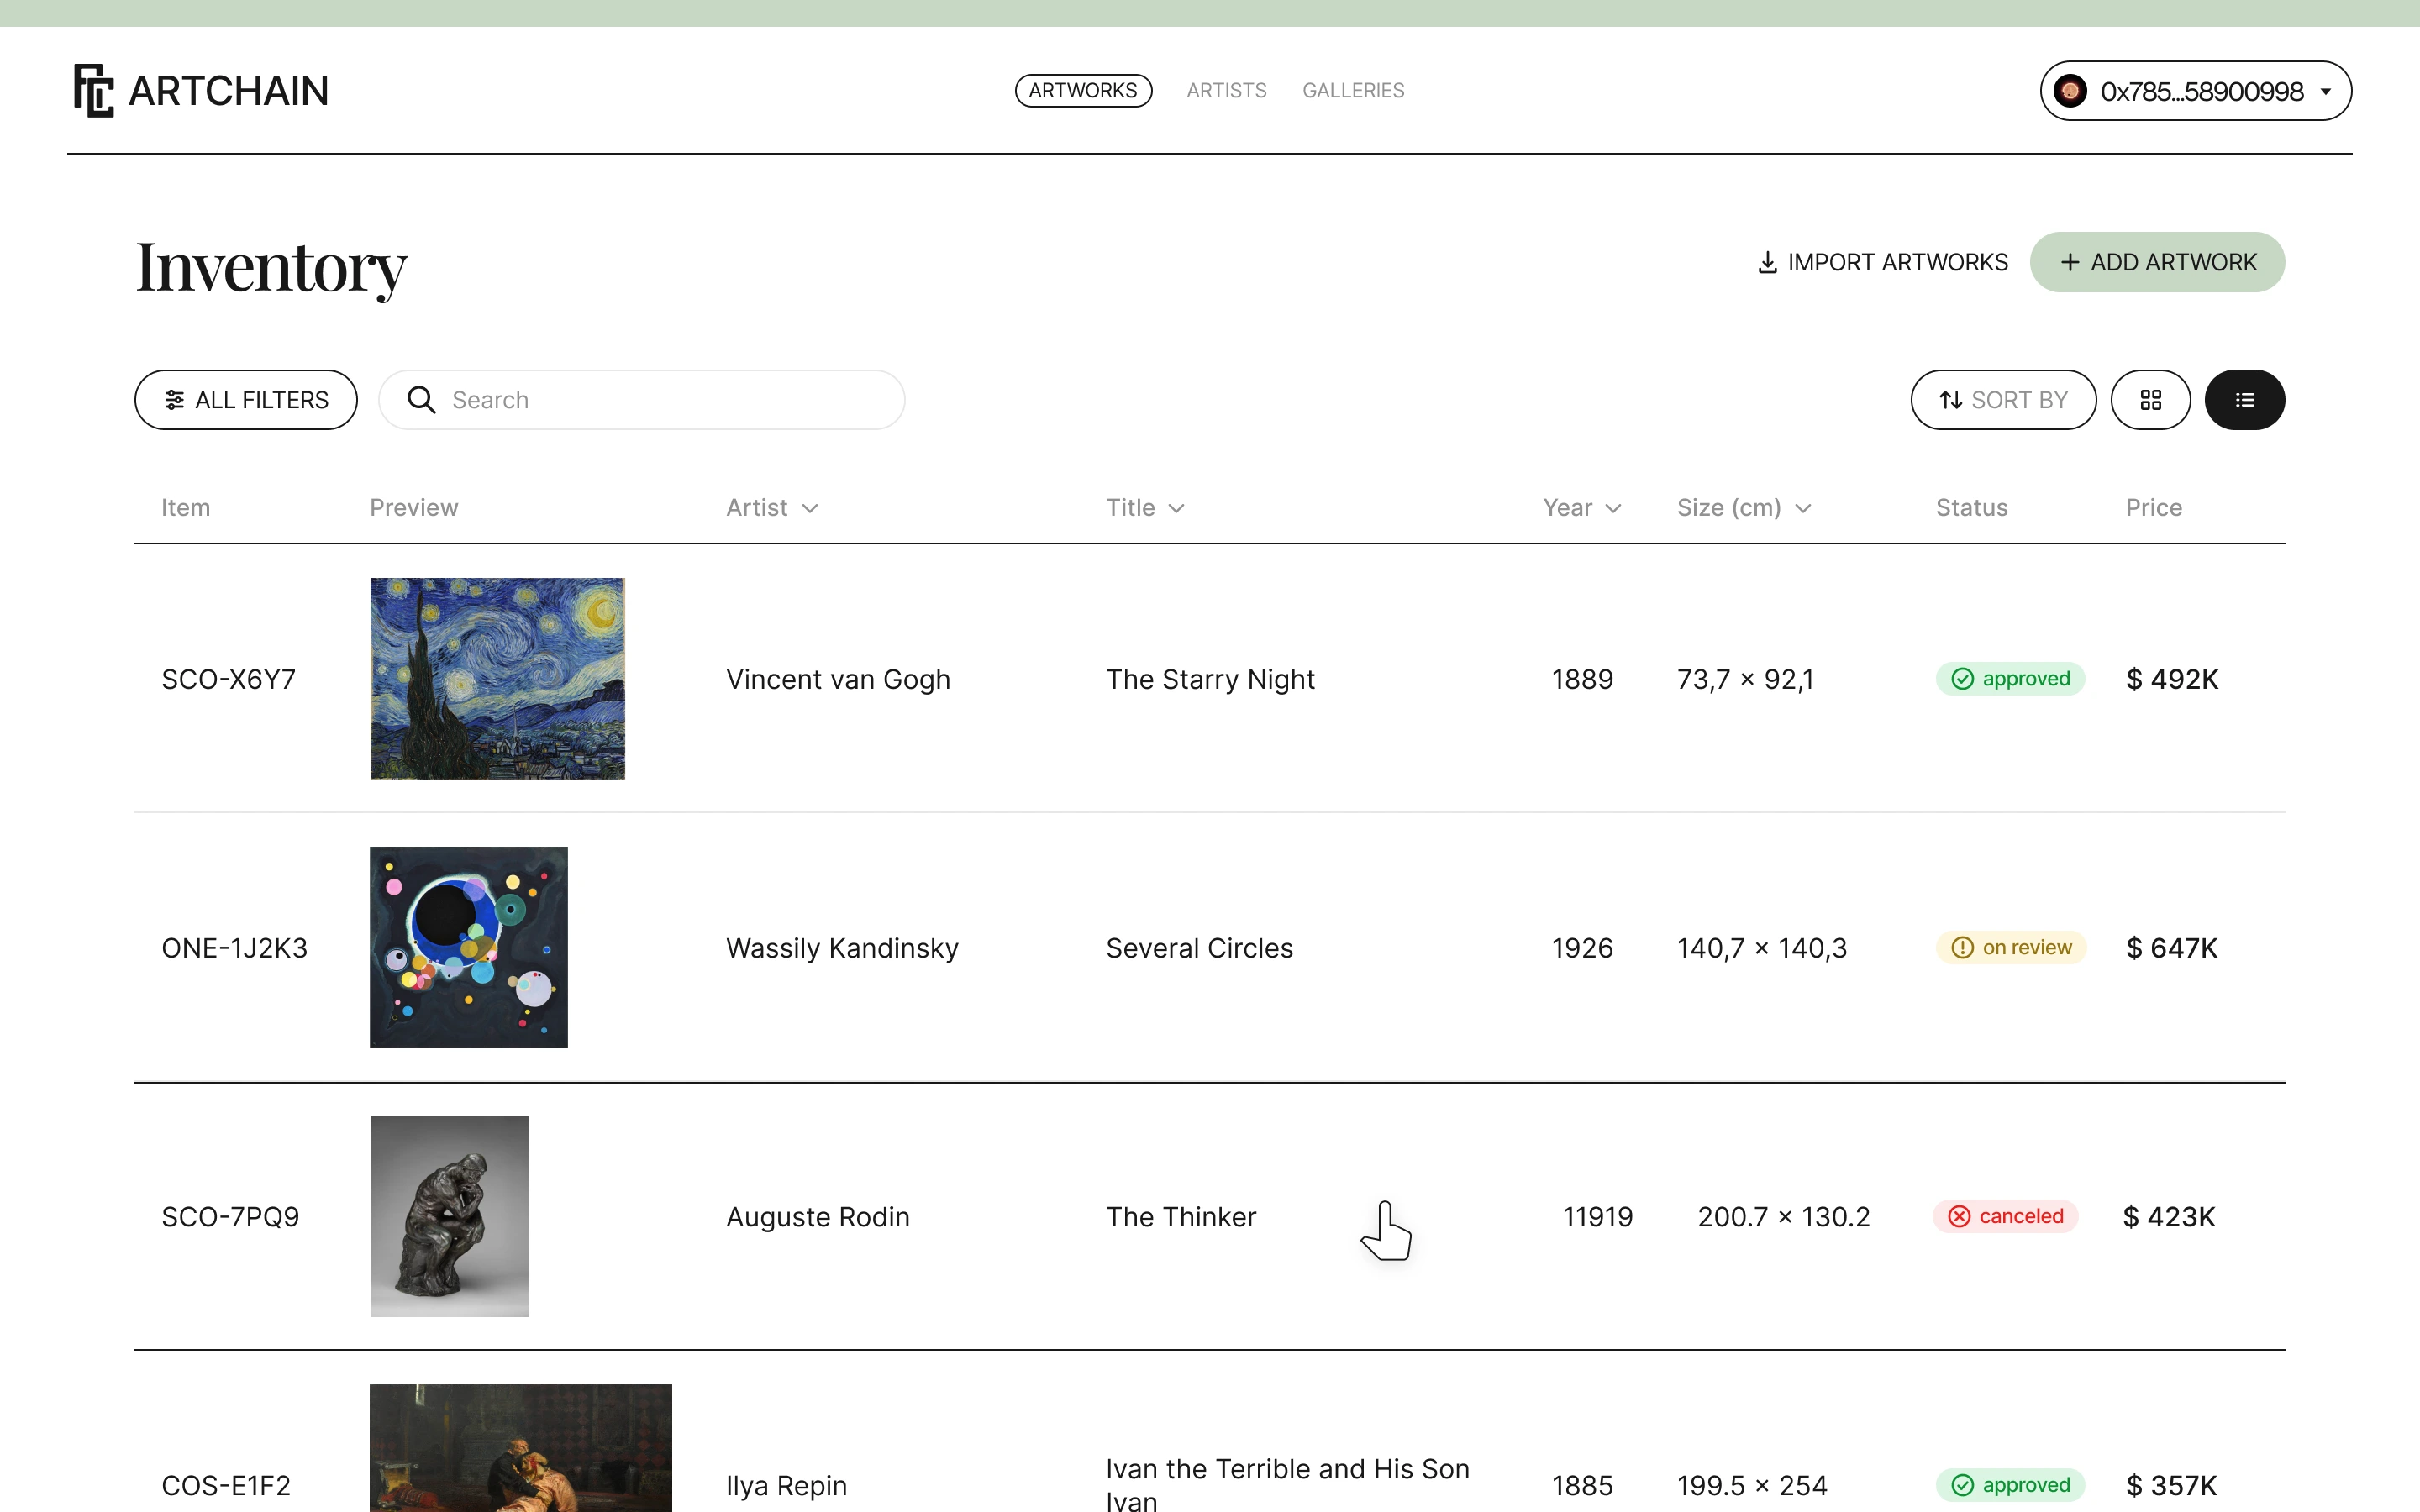Open ALL FILTERS panel

pyautogui.click(x=246, y=400)
